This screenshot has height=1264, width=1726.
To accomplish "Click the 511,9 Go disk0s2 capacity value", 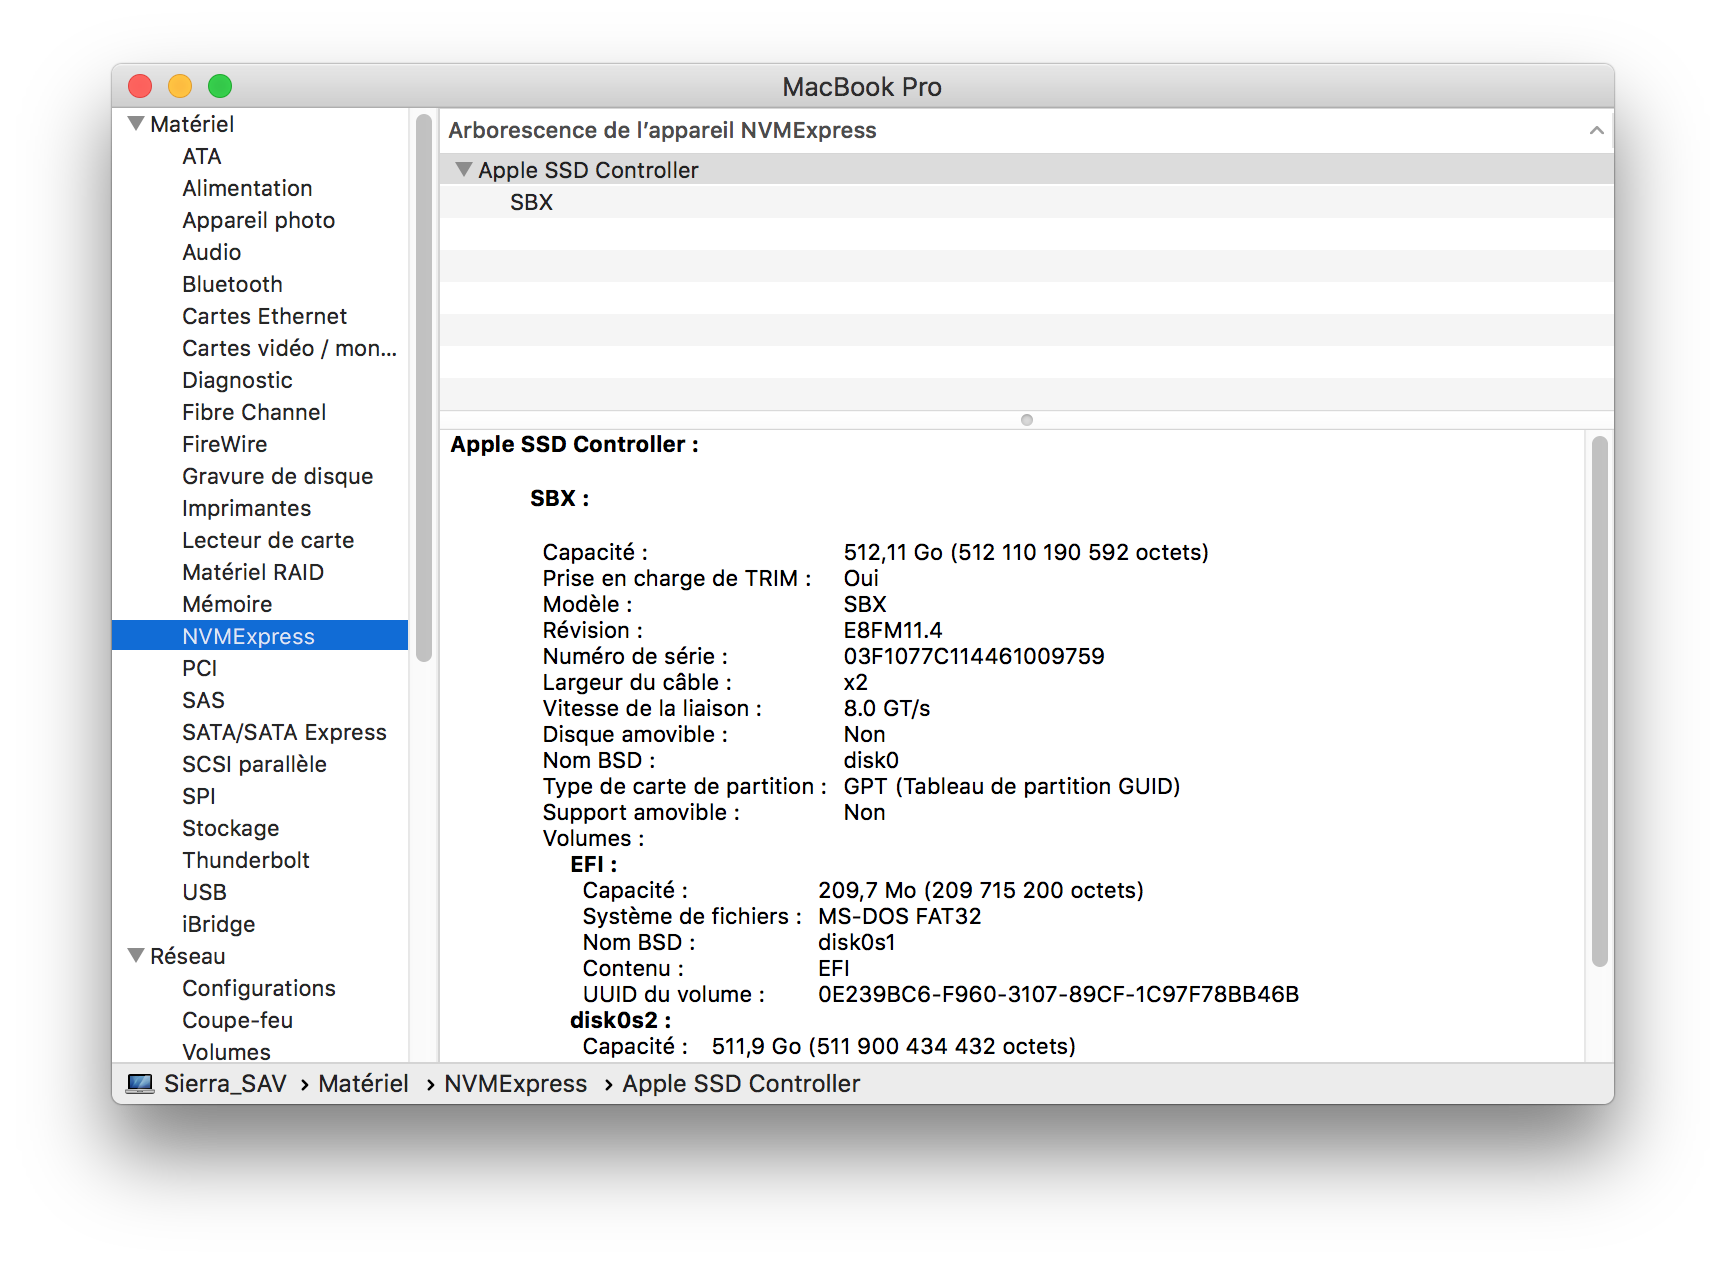I will tap(893, 1046).
